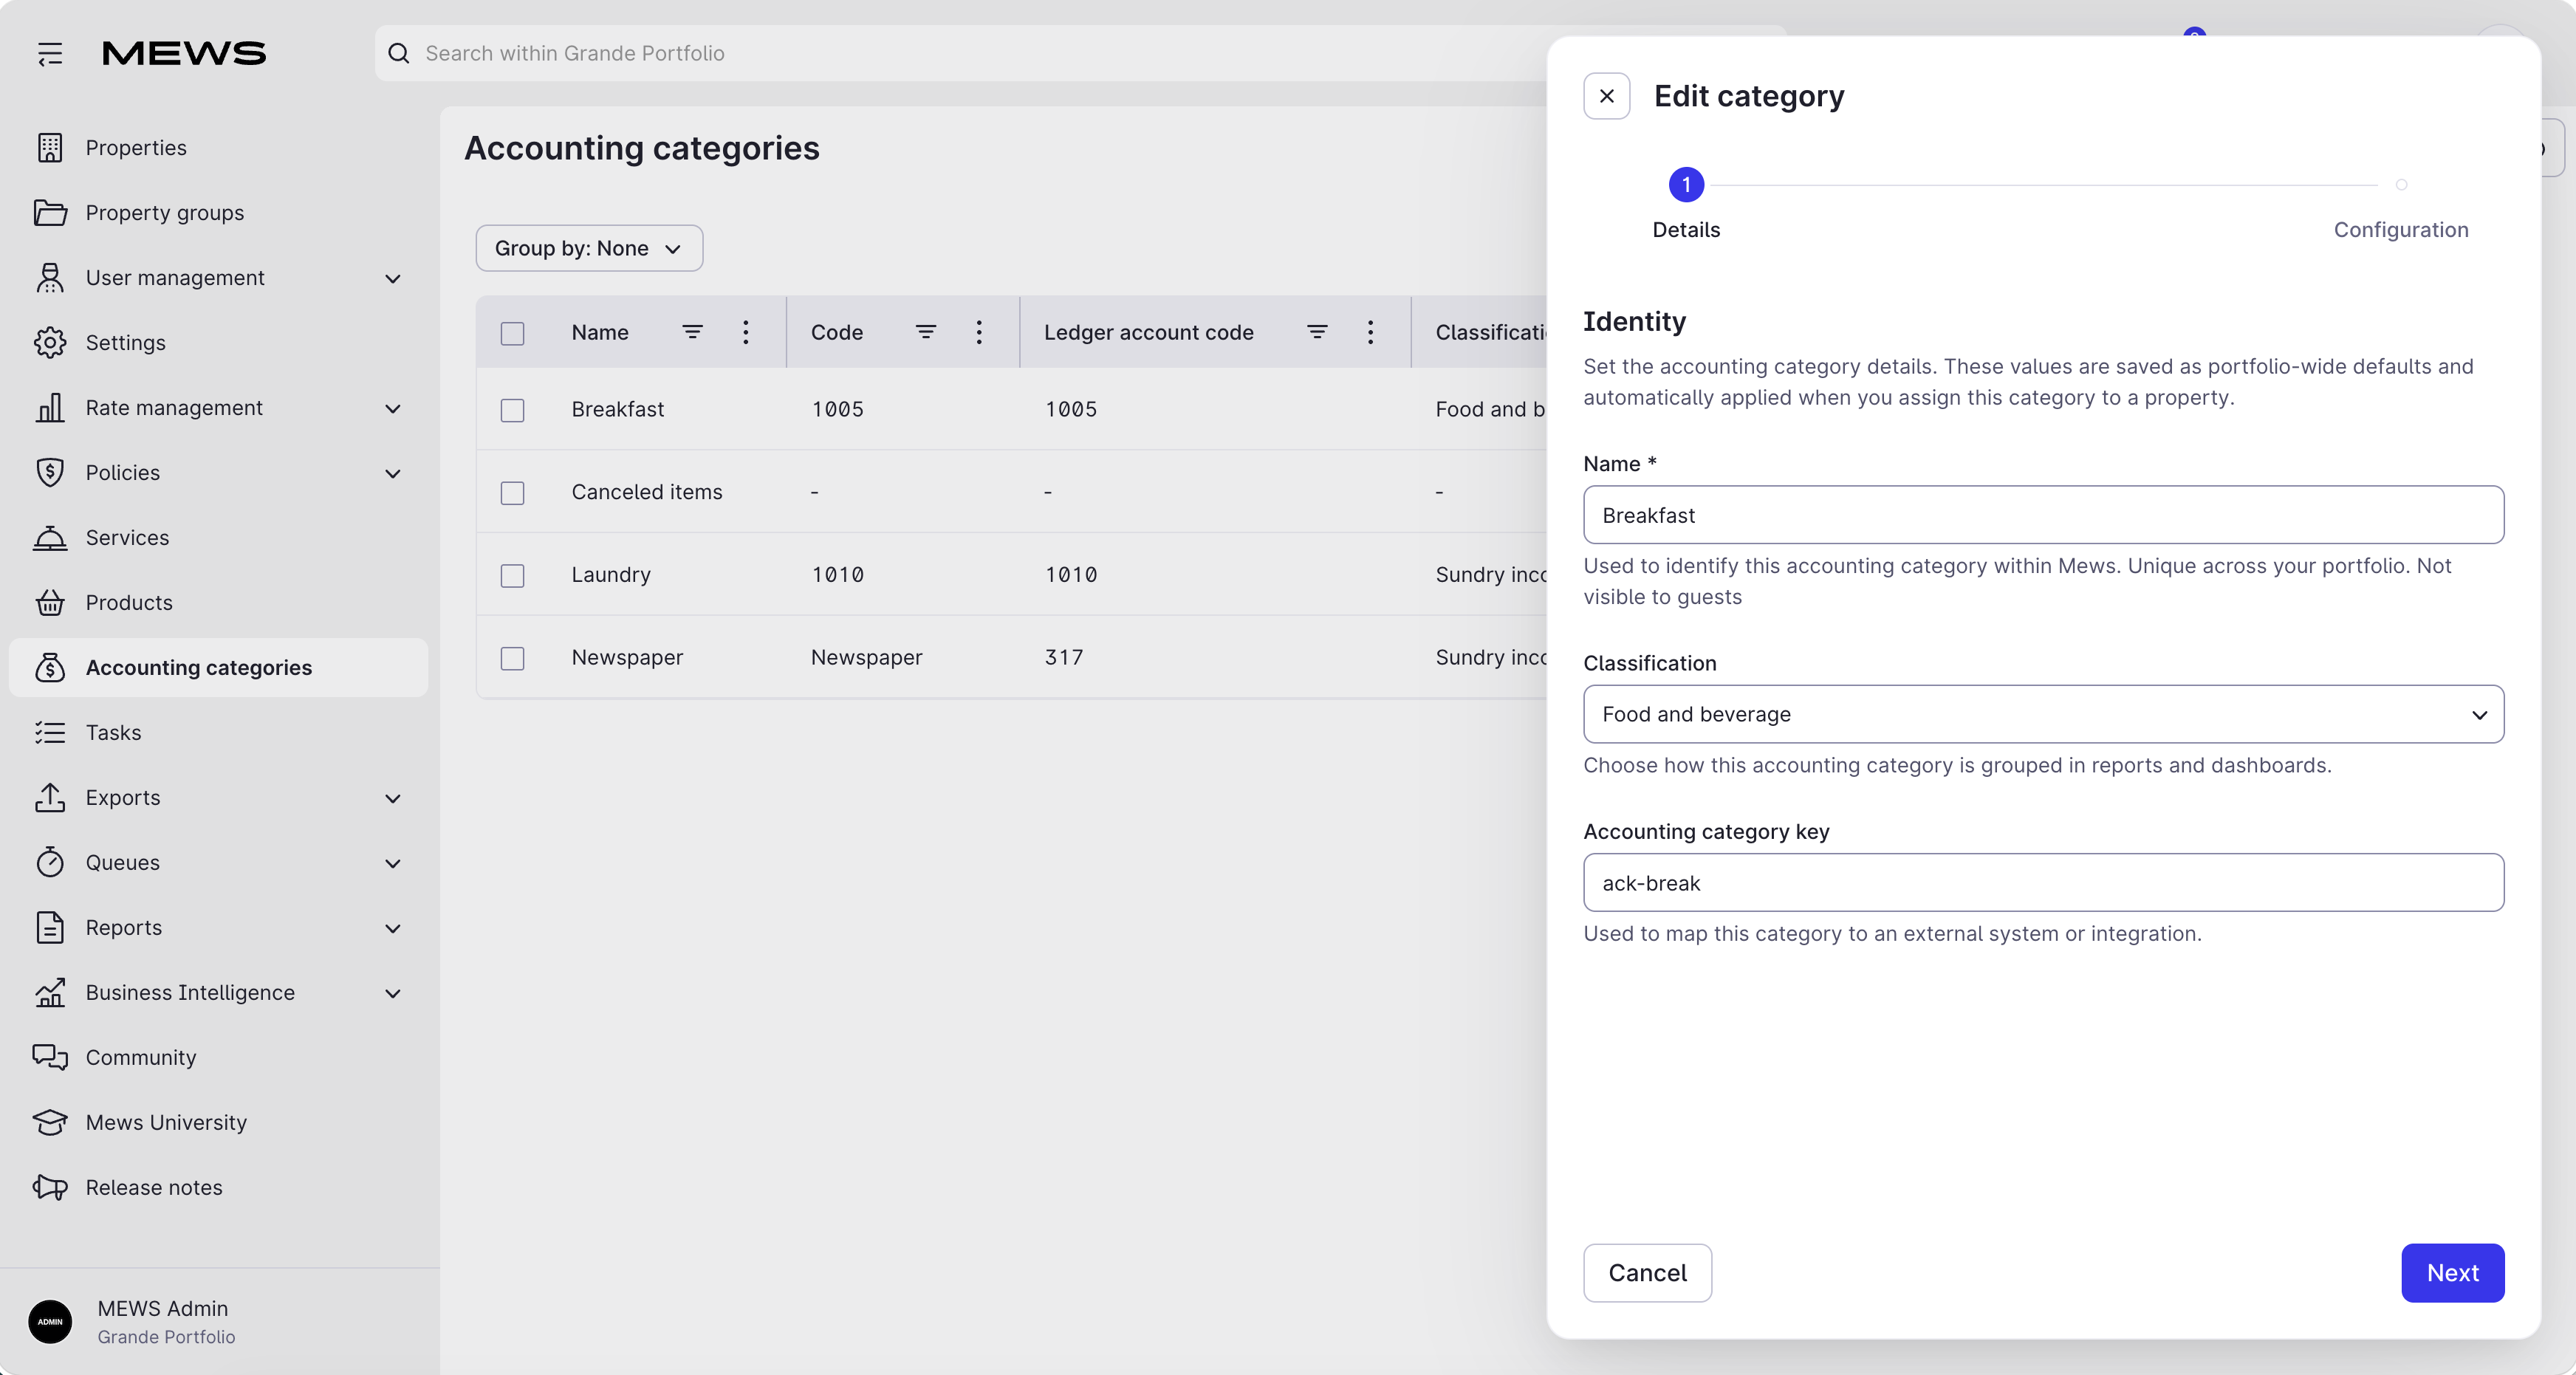This screenshot has width=2576, height=1375.
Task: Expand Reports chevron
Action: coord(393,929)
